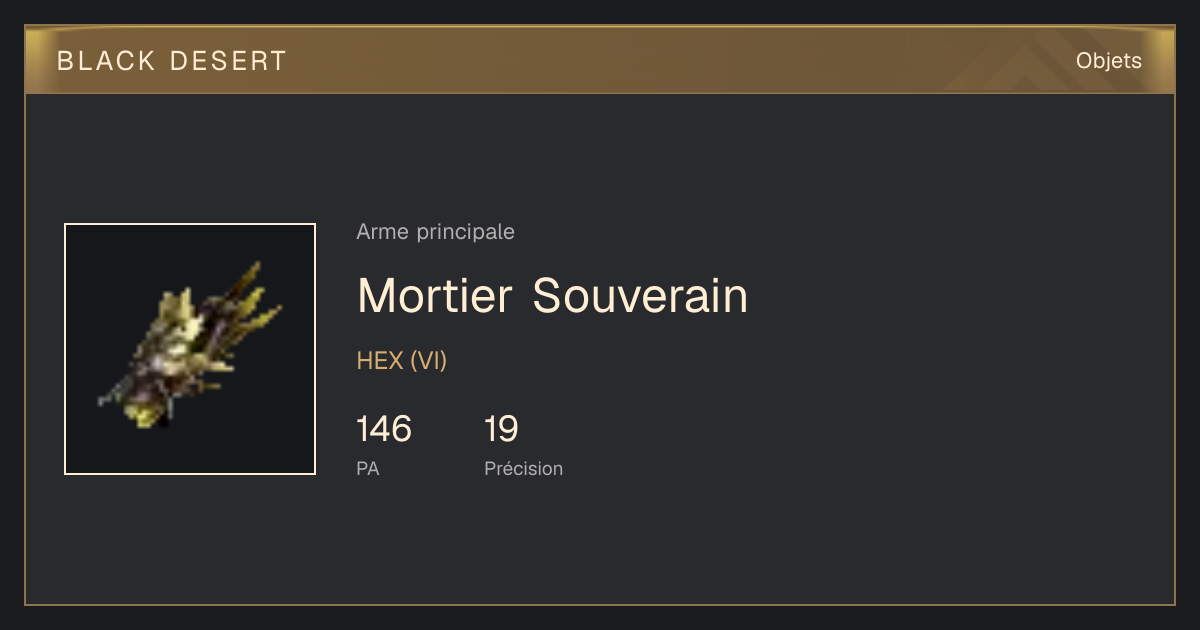Image resolution: width=1200 pixels, height=630 pixels.
Task: Click the Précision stat label
Action: 523,468
